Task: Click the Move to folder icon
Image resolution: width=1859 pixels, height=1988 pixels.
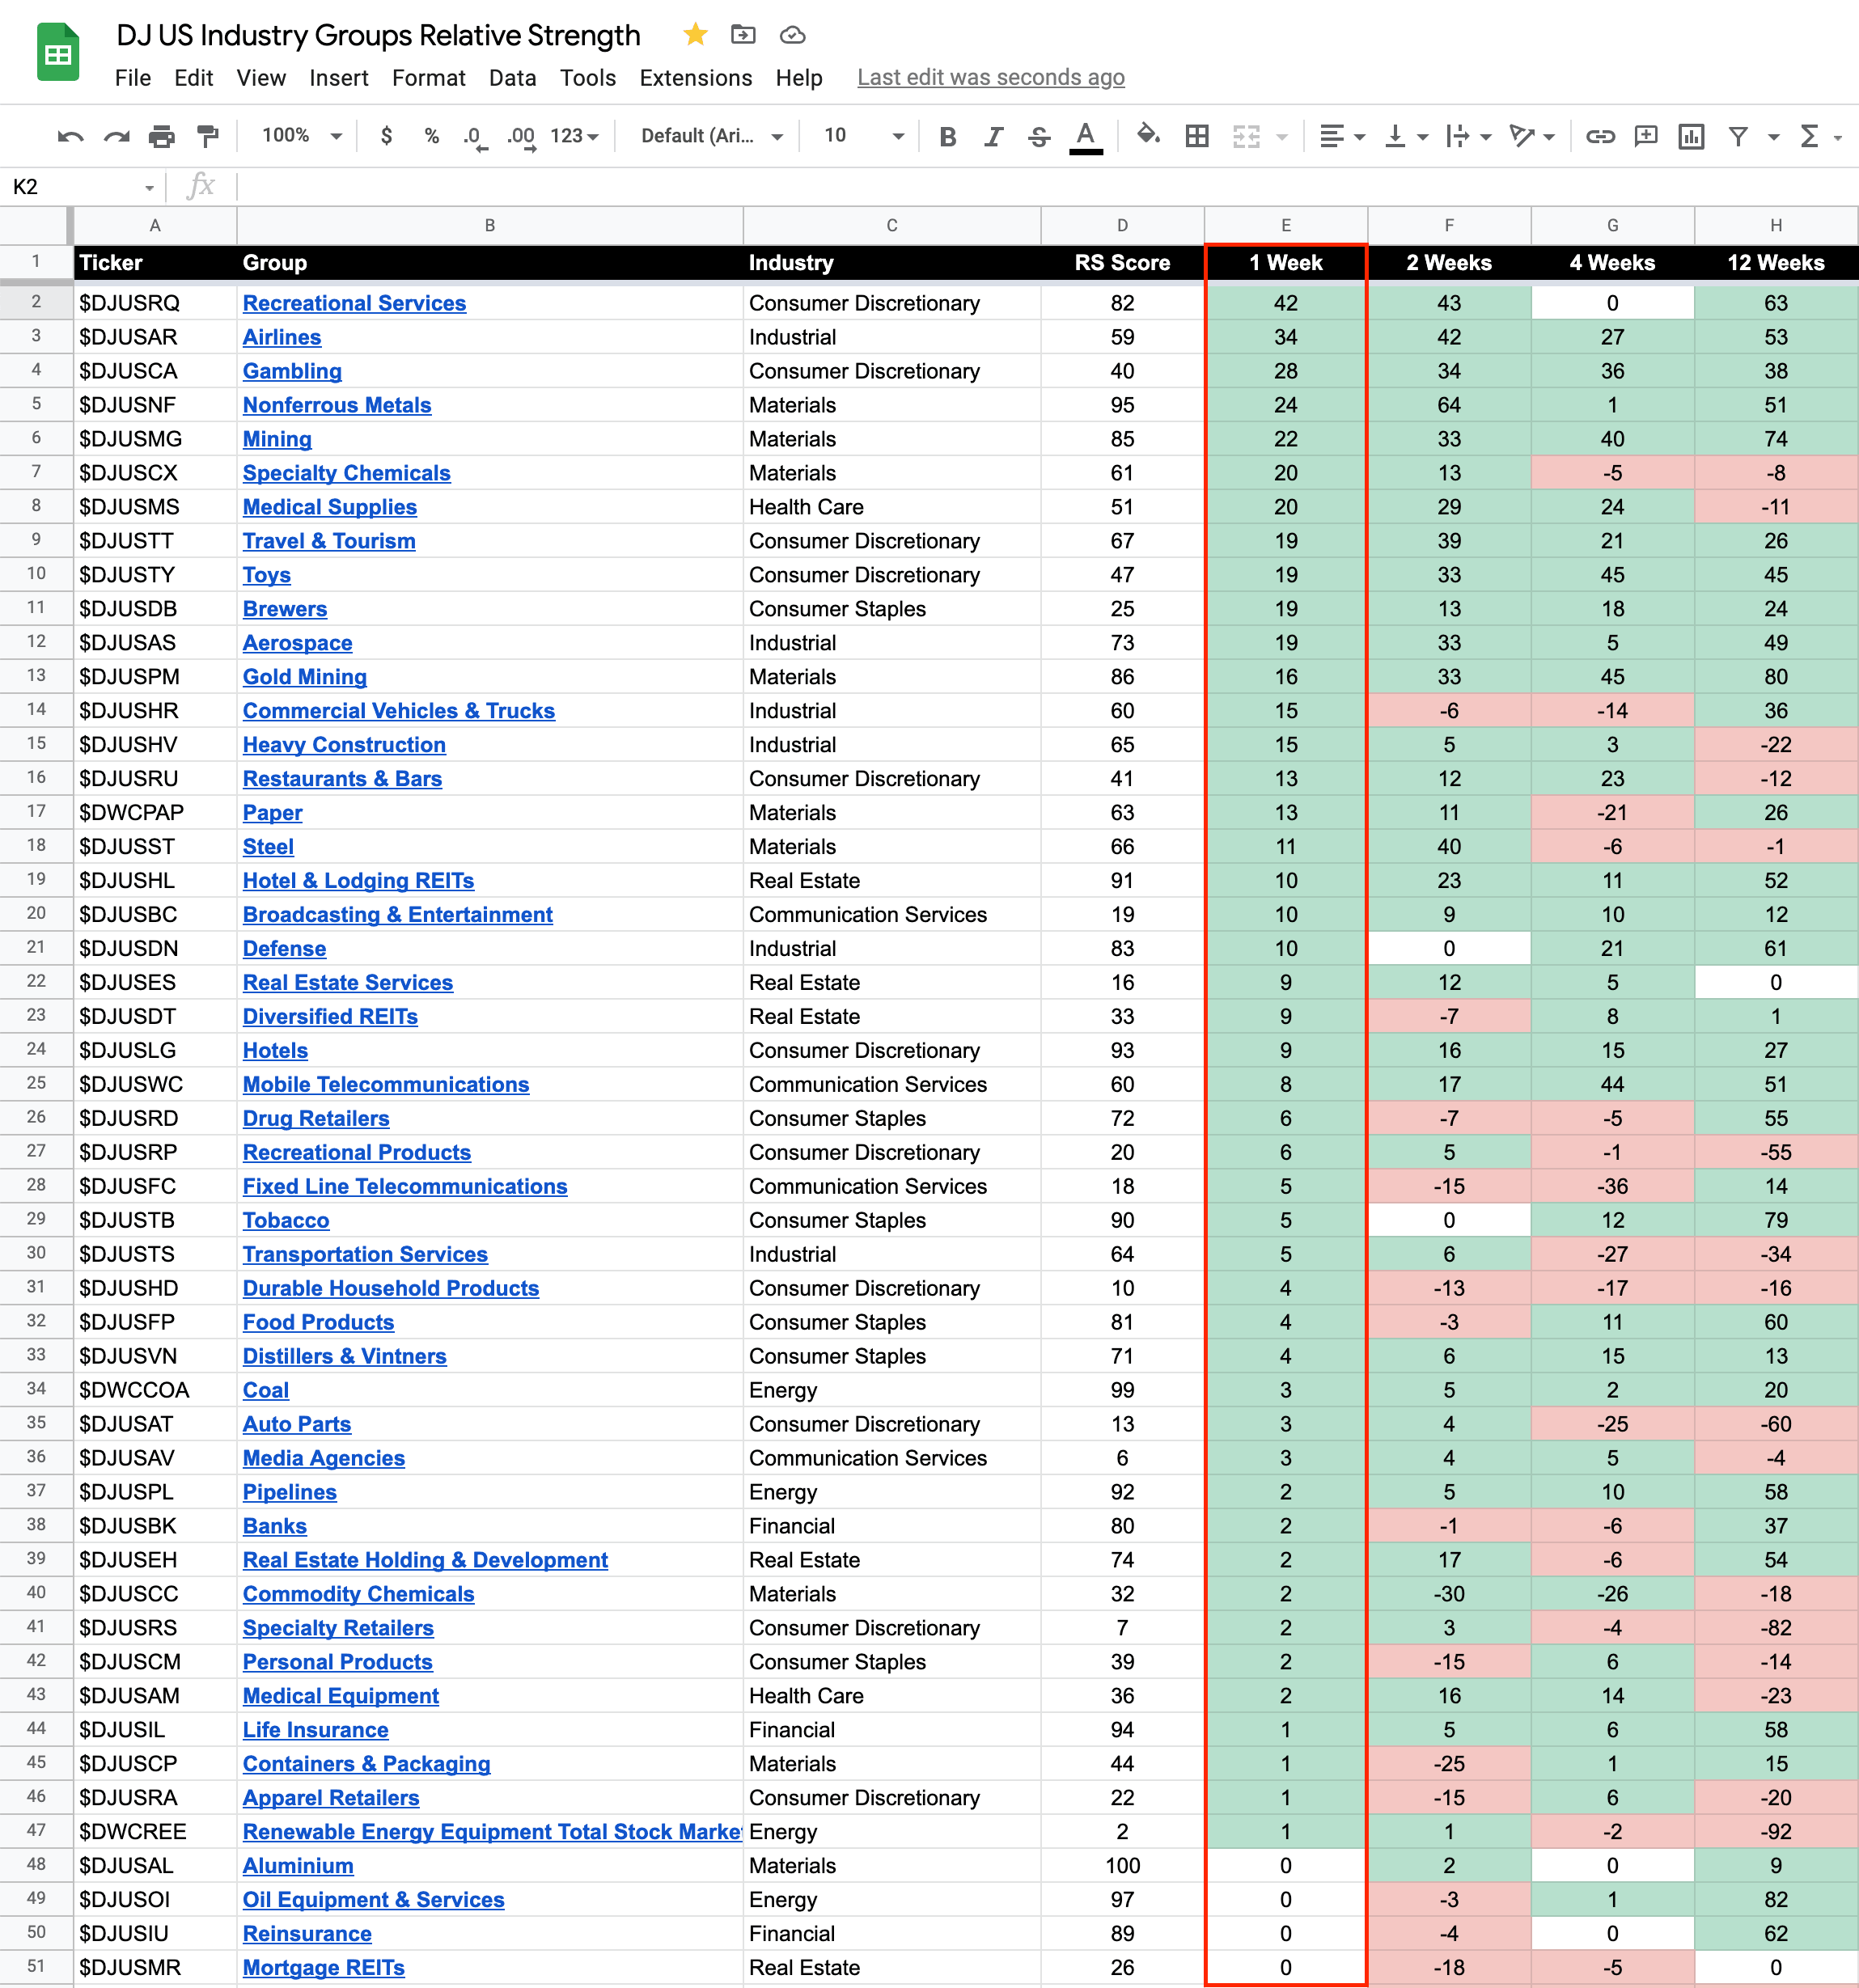Action: coord(743,35)
